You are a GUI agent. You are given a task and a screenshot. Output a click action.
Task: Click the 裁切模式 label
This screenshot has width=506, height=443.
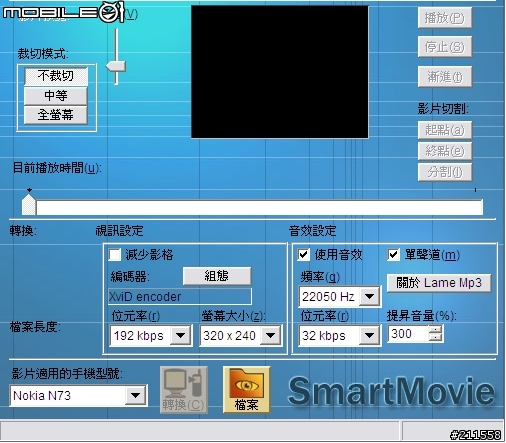click(43, 53)
